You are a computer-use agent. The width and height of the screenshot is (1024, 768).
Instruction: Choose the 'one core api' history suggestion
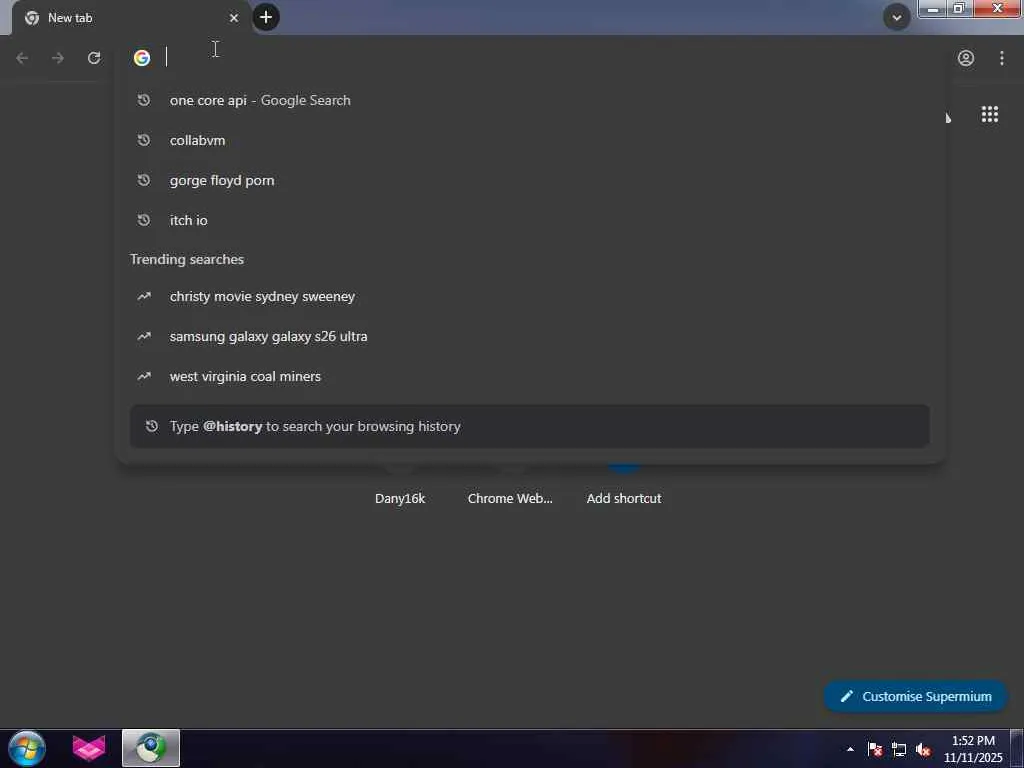(x=530, y=101)
